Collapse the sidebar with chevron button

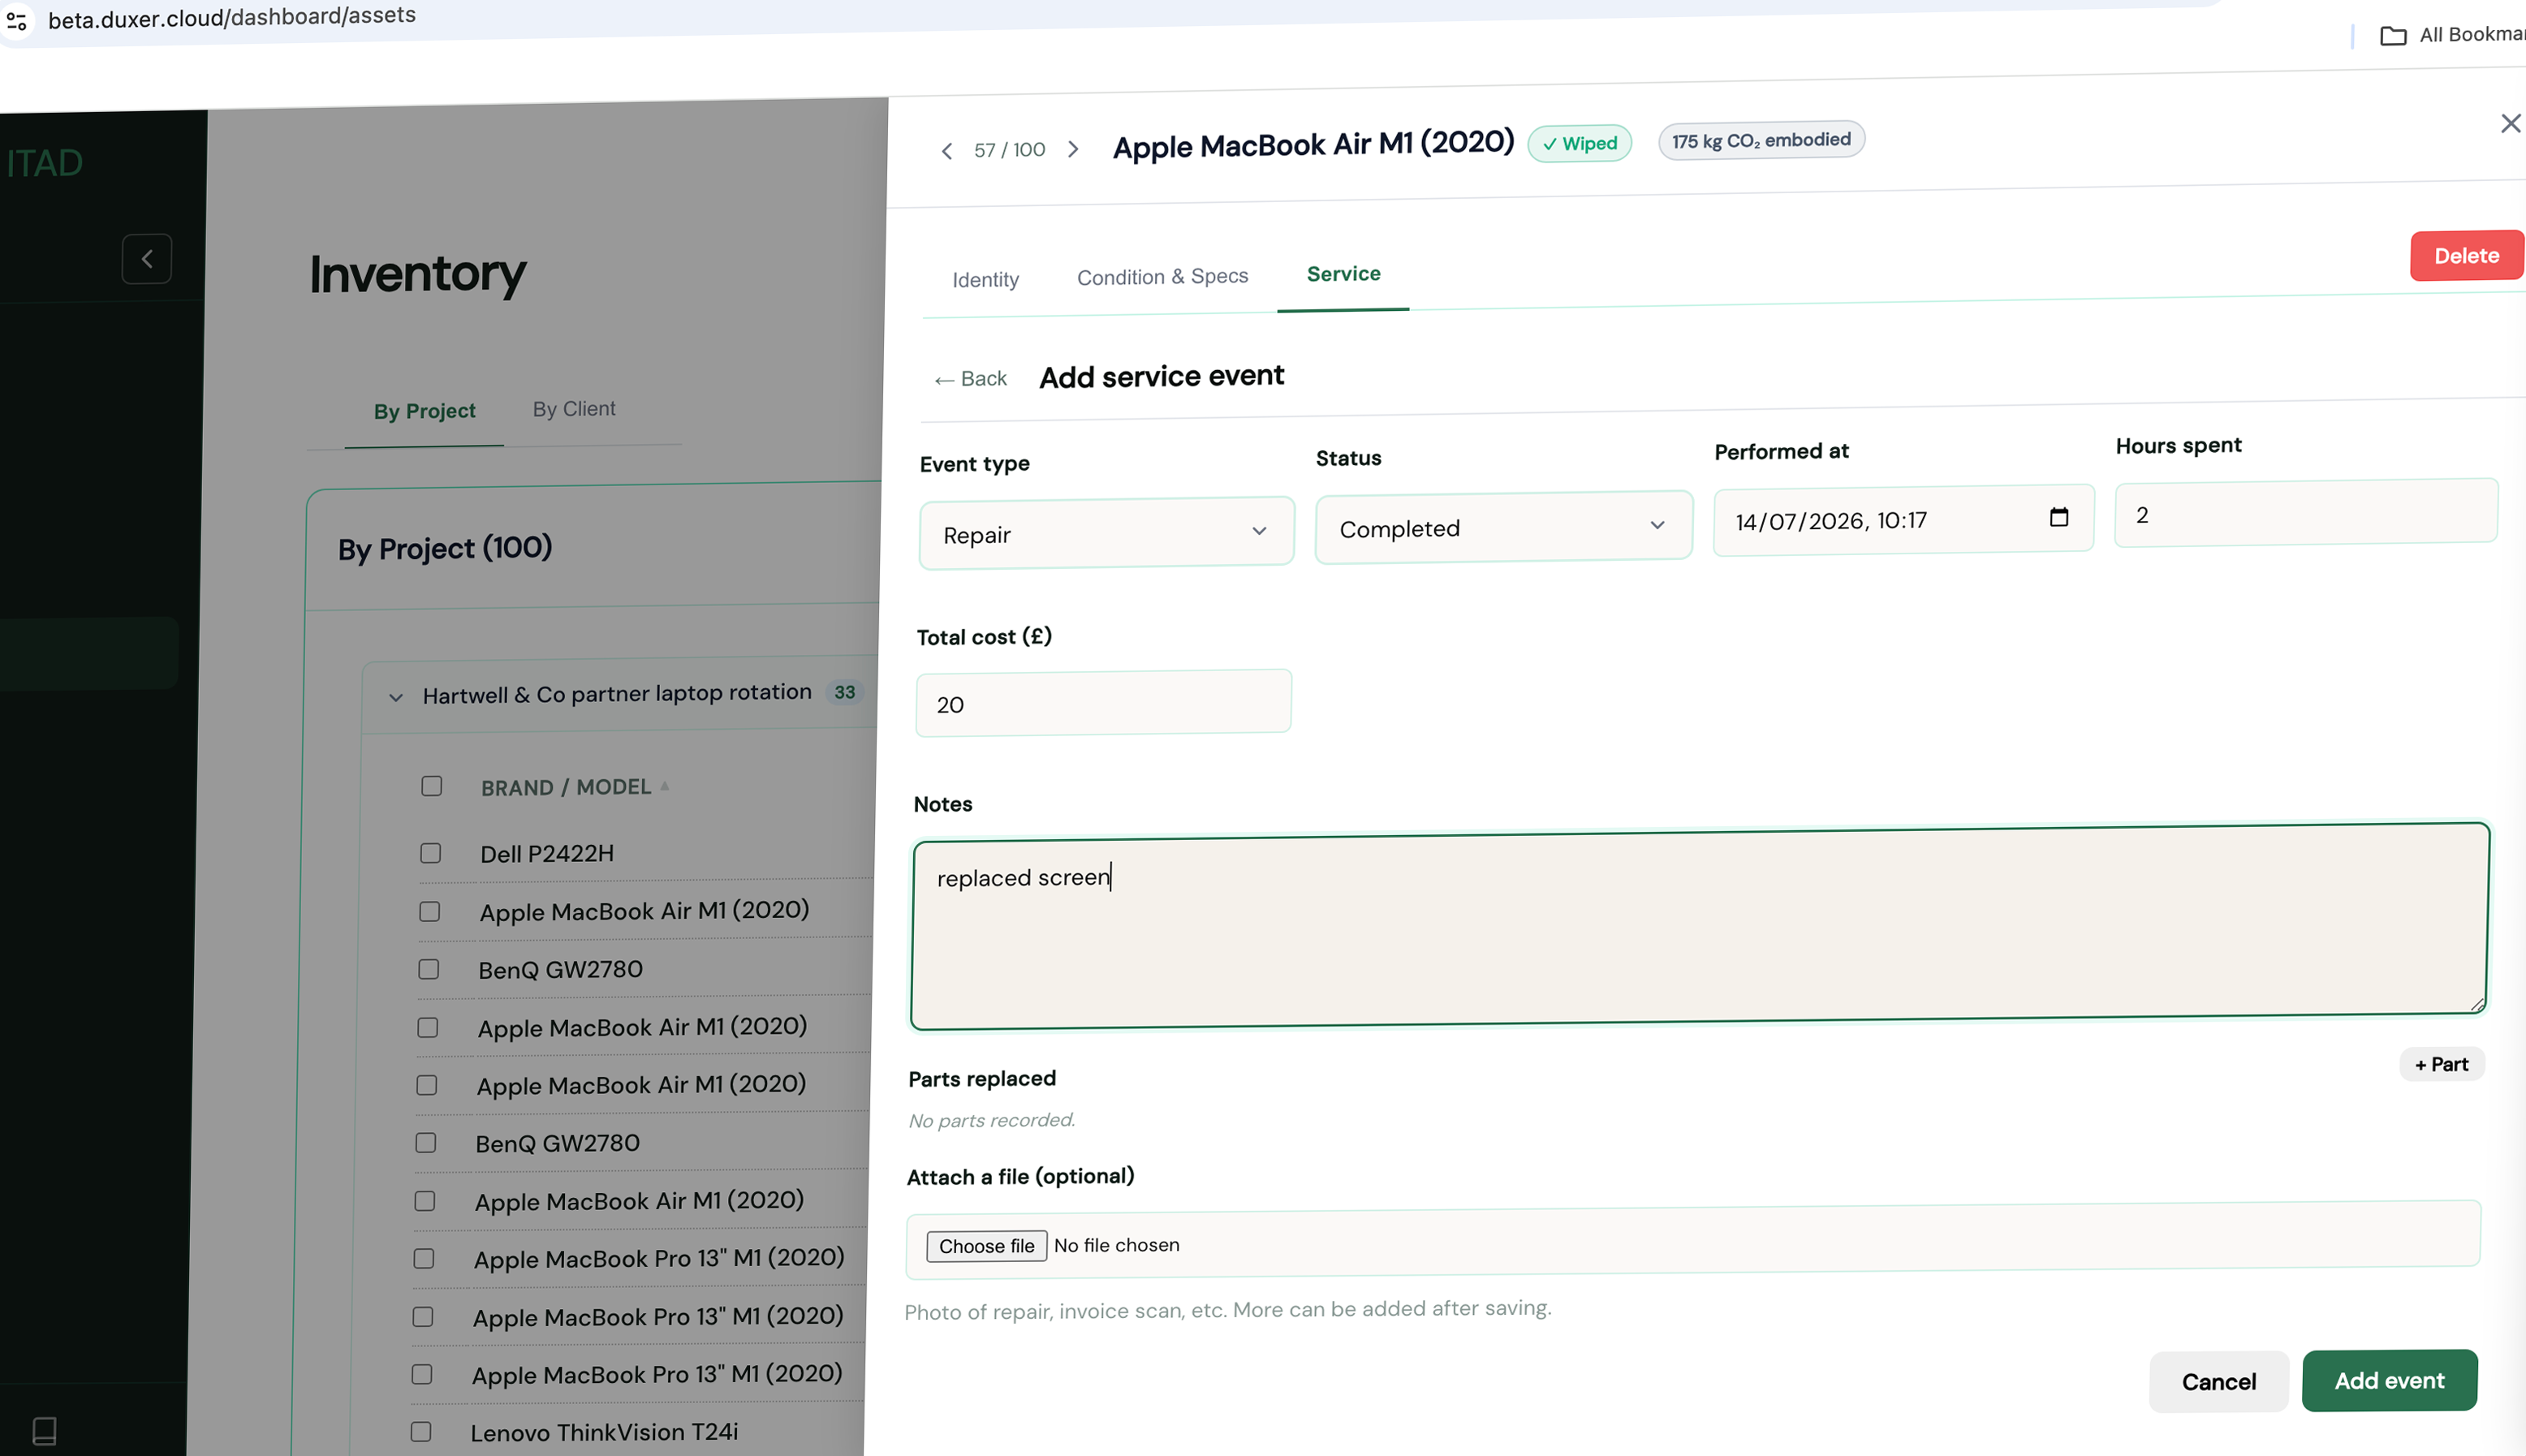[x=147, y=259]
